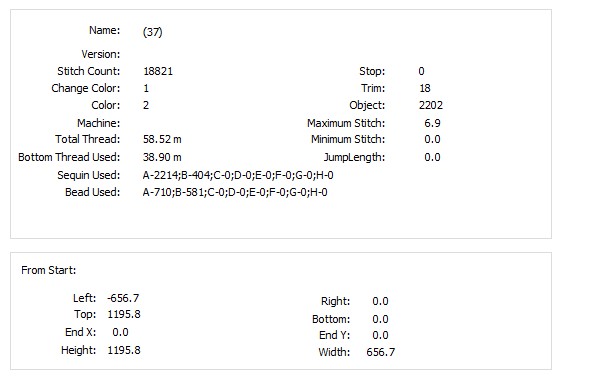Click the Version label
591x377 pixels.
tap(101, 54)
